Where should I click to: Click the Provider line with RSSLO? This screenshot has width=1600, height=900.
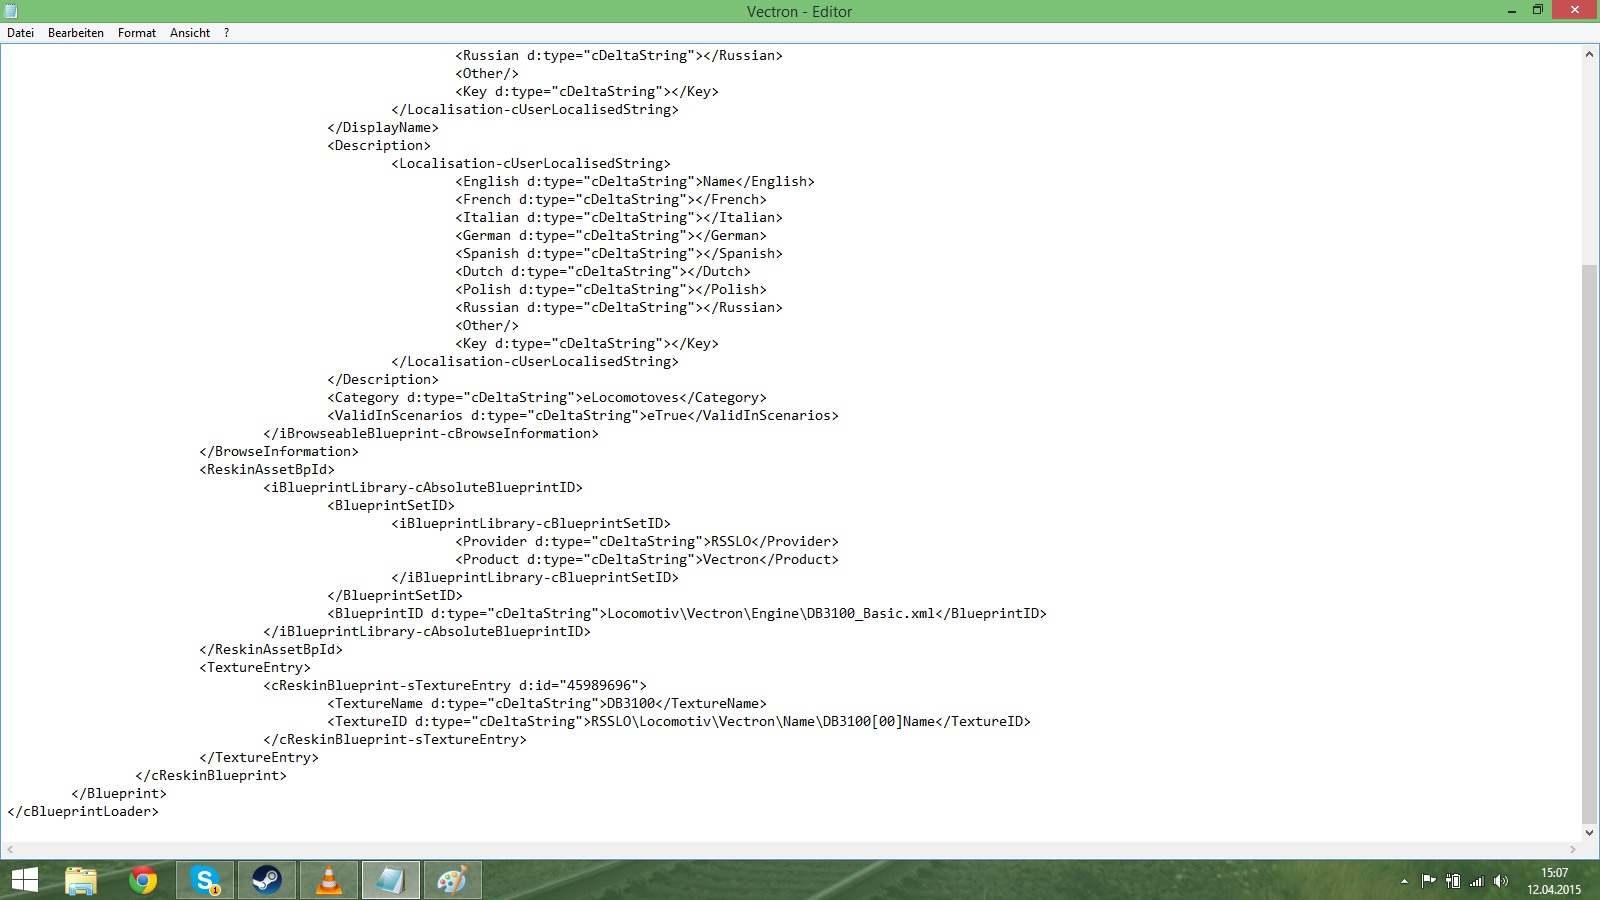coord(647,542)
